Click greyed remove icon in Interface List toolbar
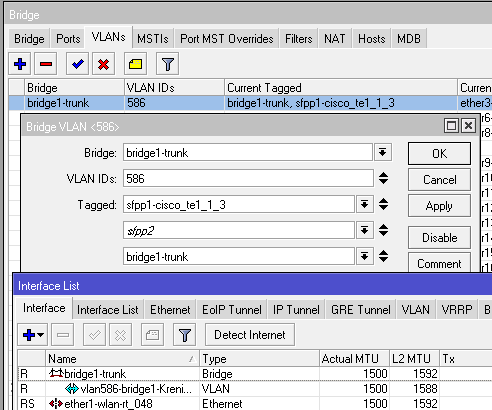The height and width of the screenshot is (410, 492). click(63, 335)
